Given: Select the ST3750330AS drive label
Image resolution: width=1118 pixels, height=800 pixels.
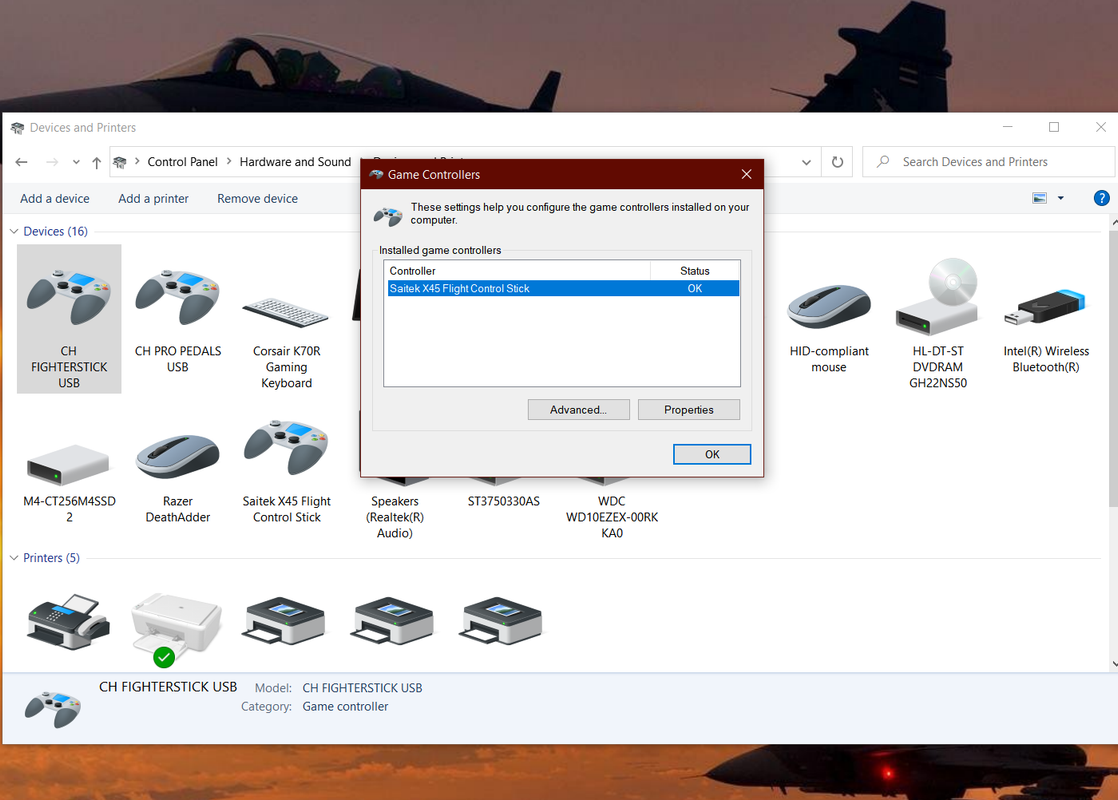Looking at the screenshot, I should coord(503,501).
